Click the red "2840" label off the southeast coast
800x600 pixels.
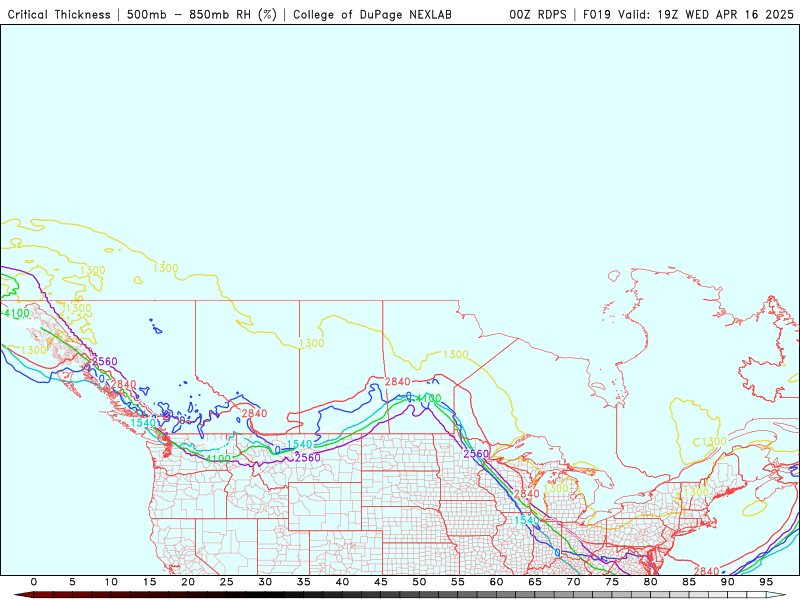707,571
